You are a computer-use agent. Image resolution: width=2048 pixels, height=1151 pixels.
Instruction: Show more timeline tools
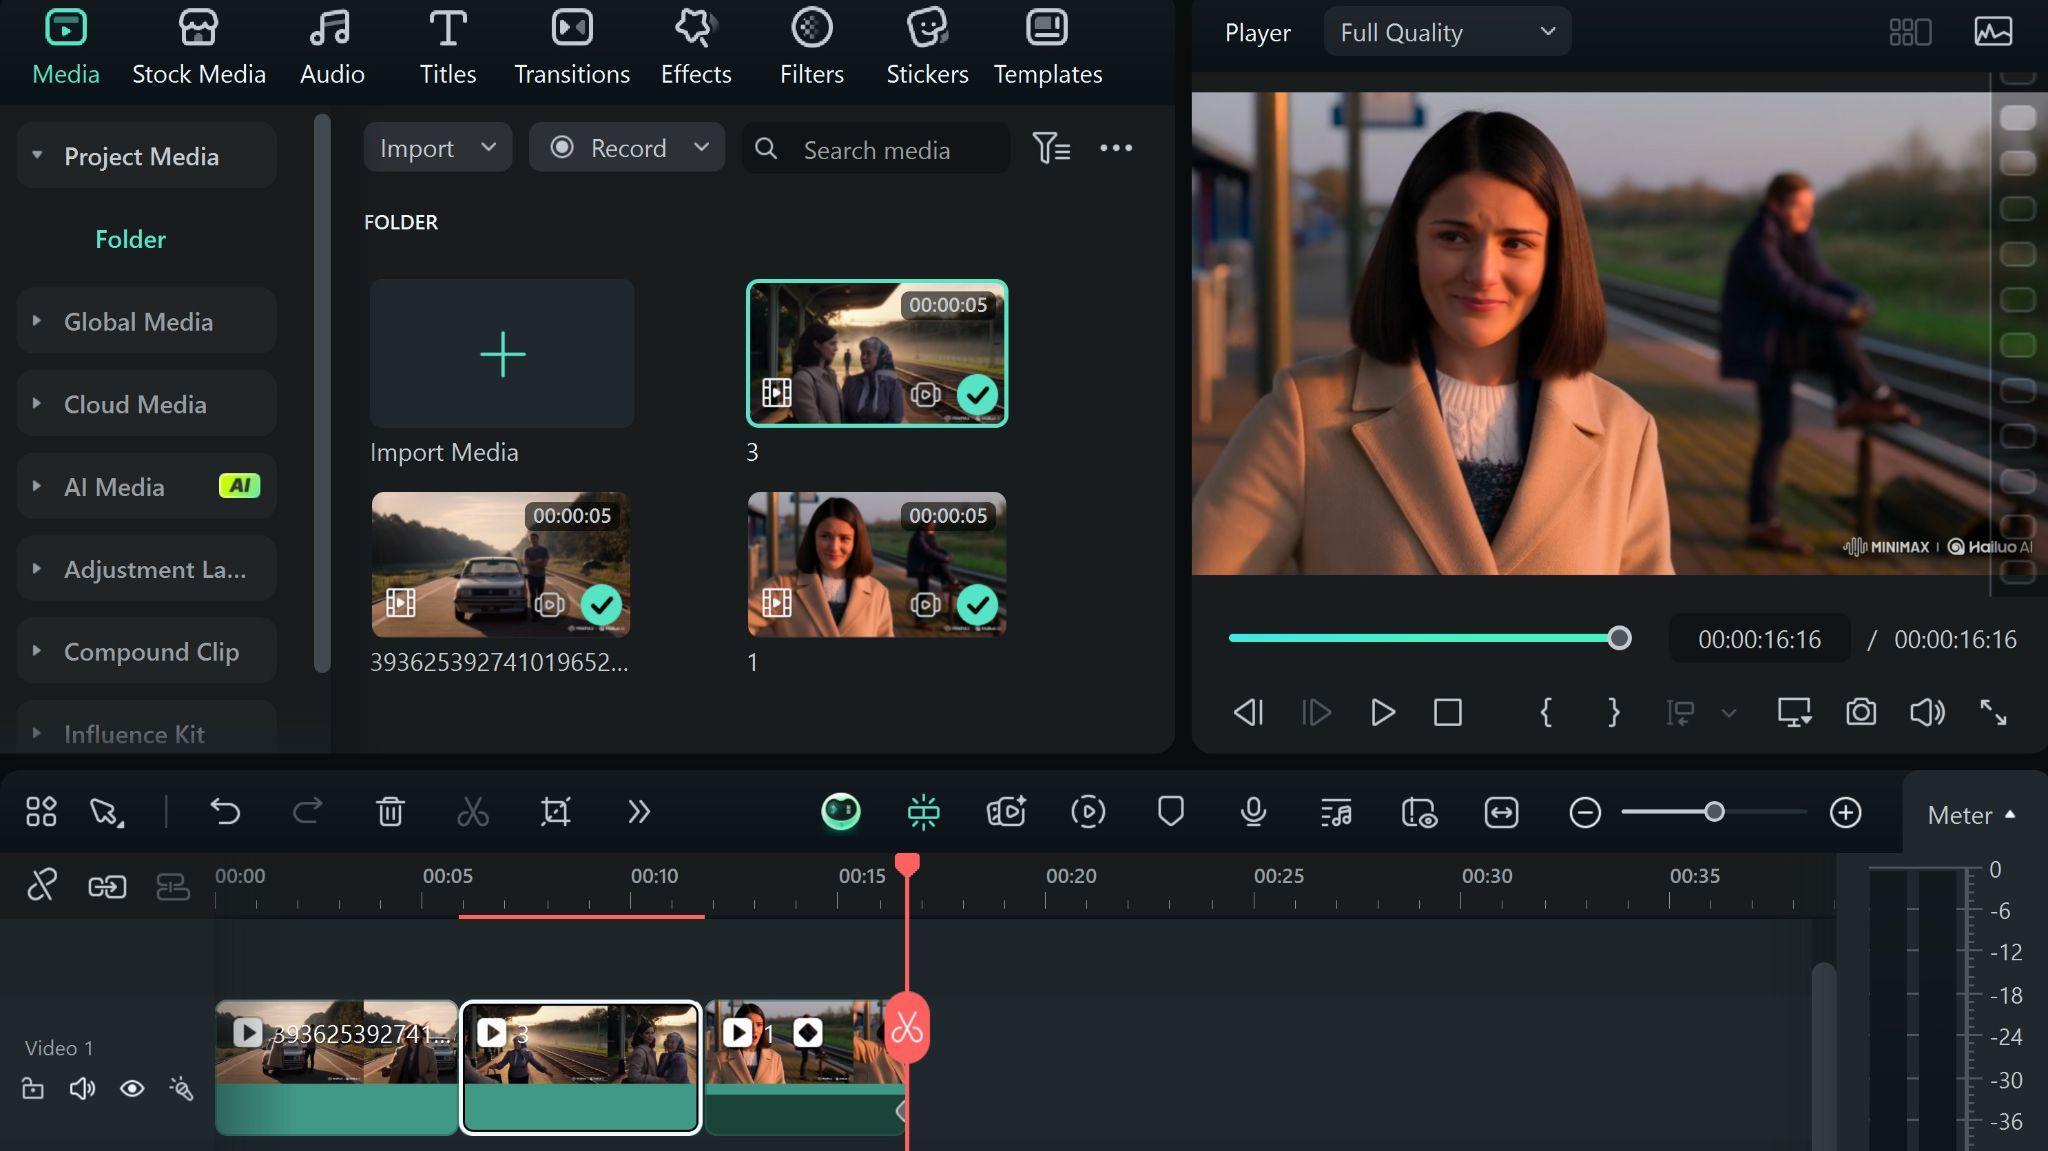point(639,811)
